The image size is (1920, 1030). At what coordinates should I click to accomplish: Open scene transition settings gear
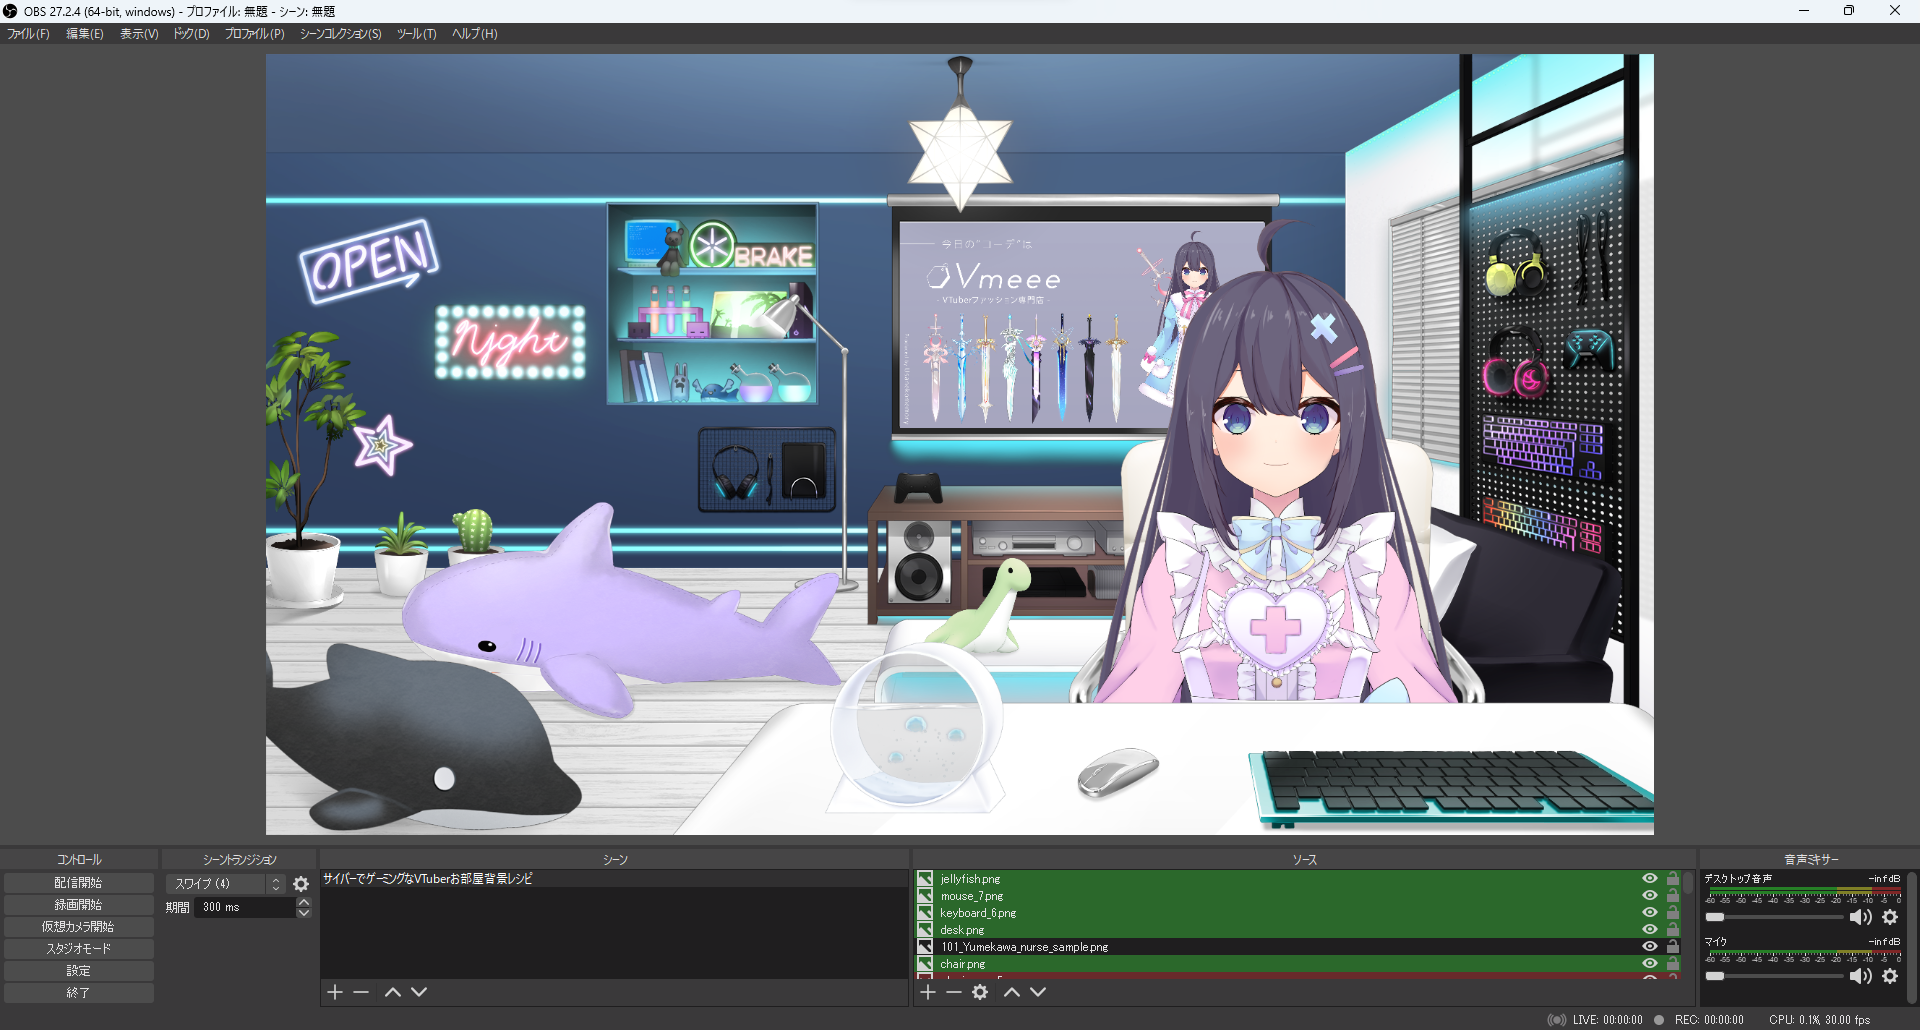point(300,884)
